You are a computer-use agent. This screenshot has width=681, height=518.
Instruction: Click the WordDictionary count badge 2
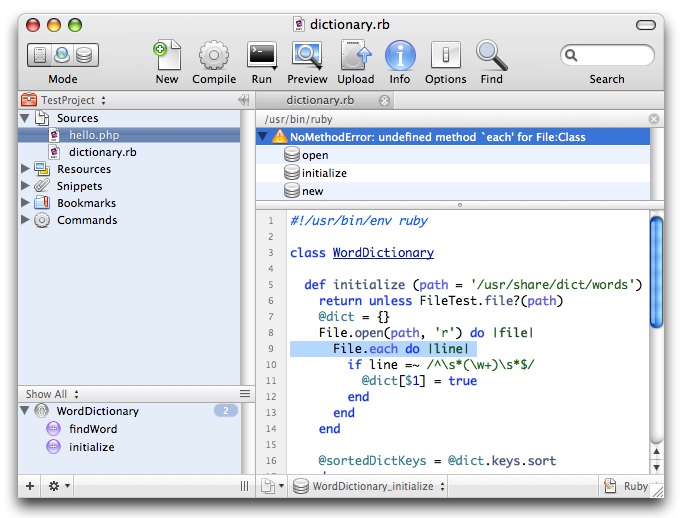click(226, 411)
